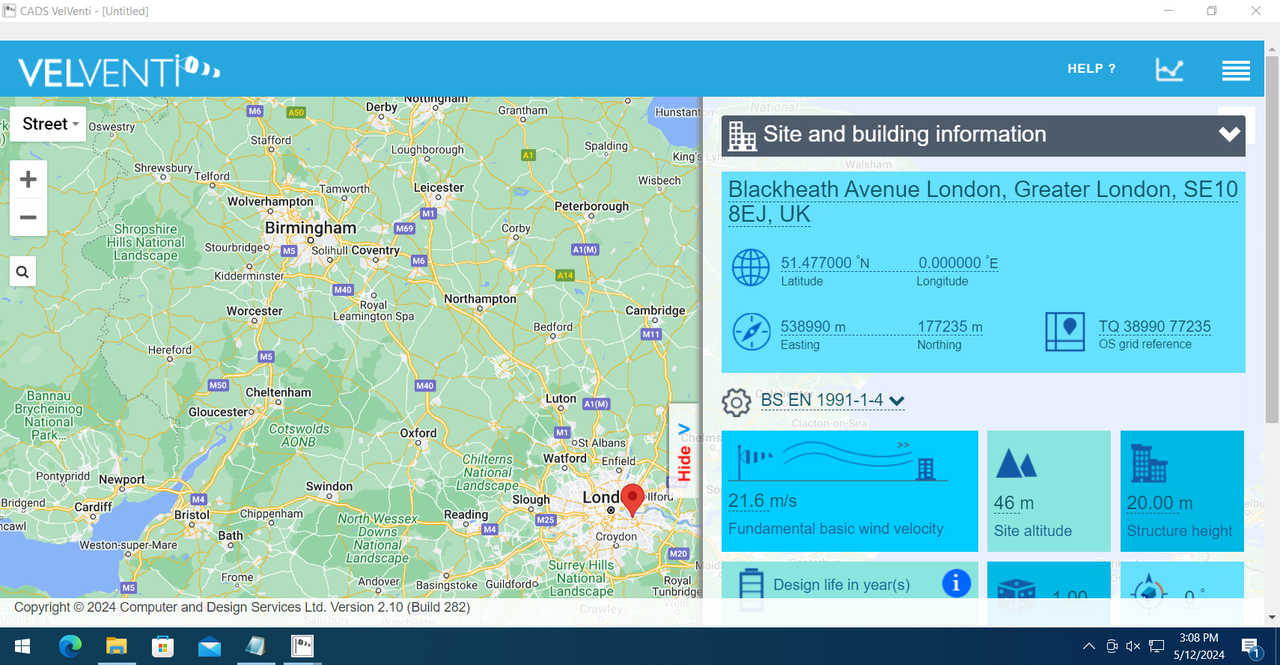1280x665 pixels.
Task: Click the CADS VelVenti taskbar icon
Action: [302, 646]
